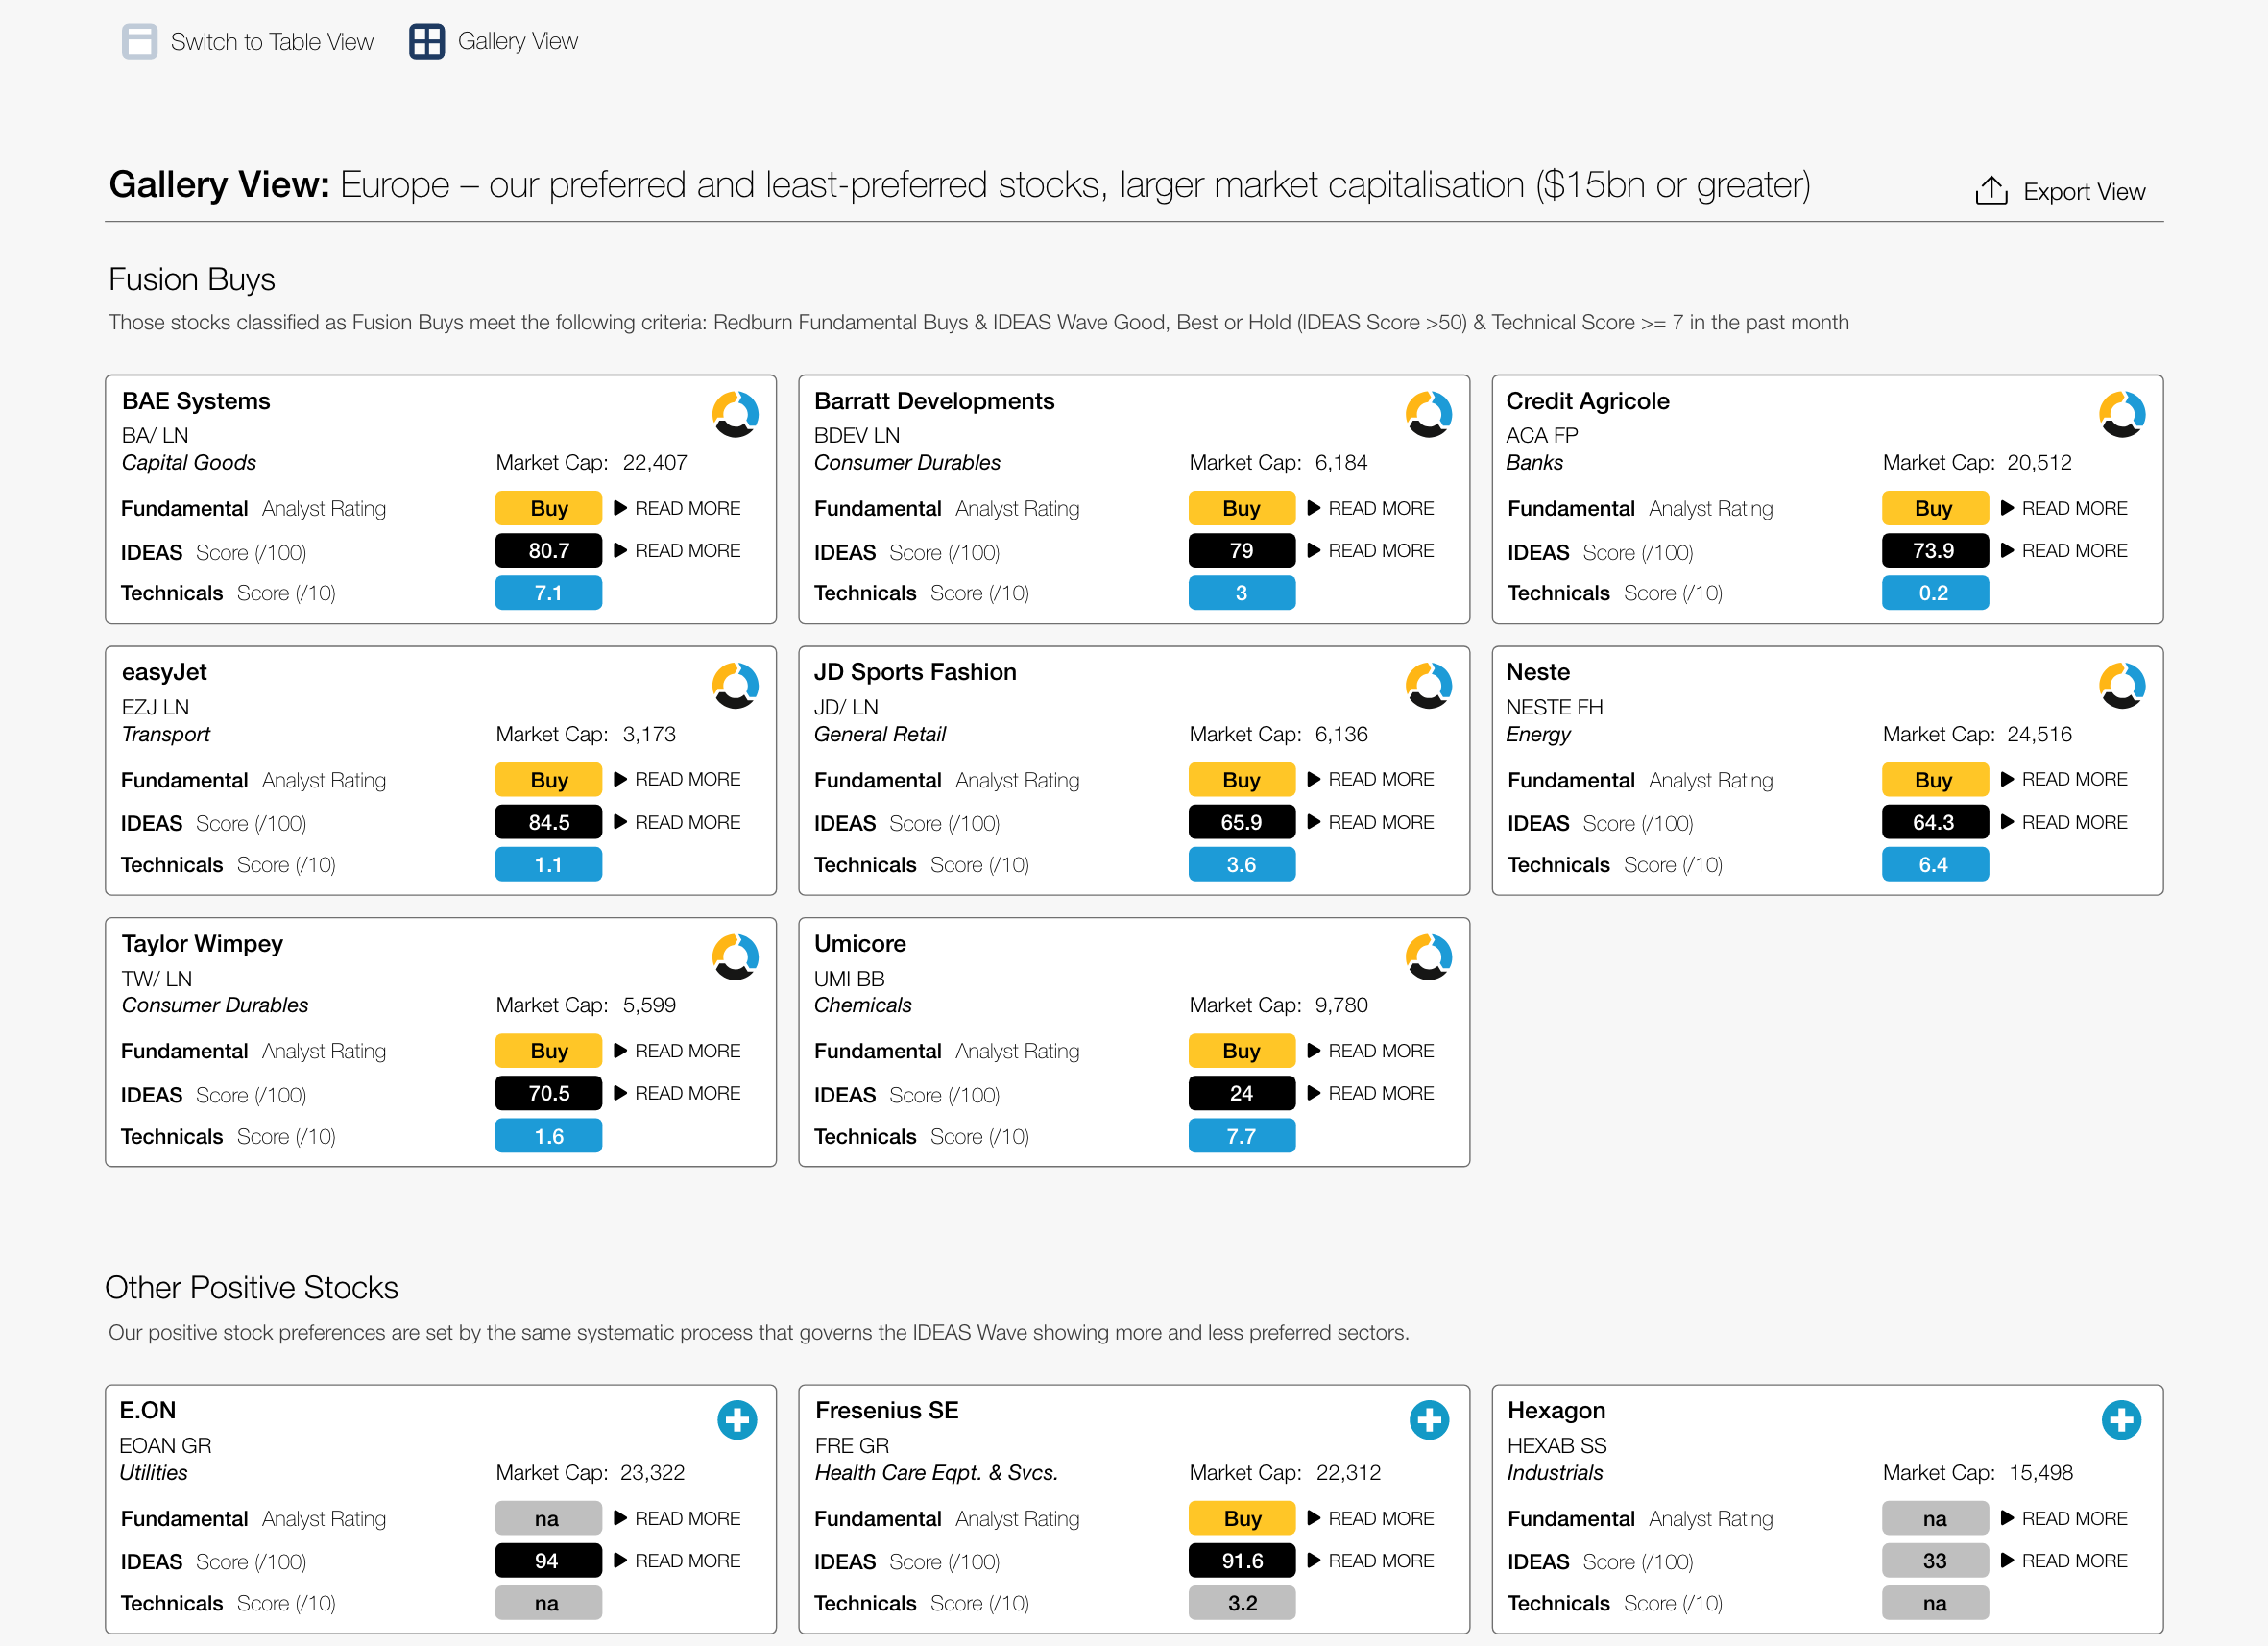Open READ MORE for Taylor Wimpey IDEAS score
The width and height of the screenshot is (2268, 1646).
coord(677,1093)
